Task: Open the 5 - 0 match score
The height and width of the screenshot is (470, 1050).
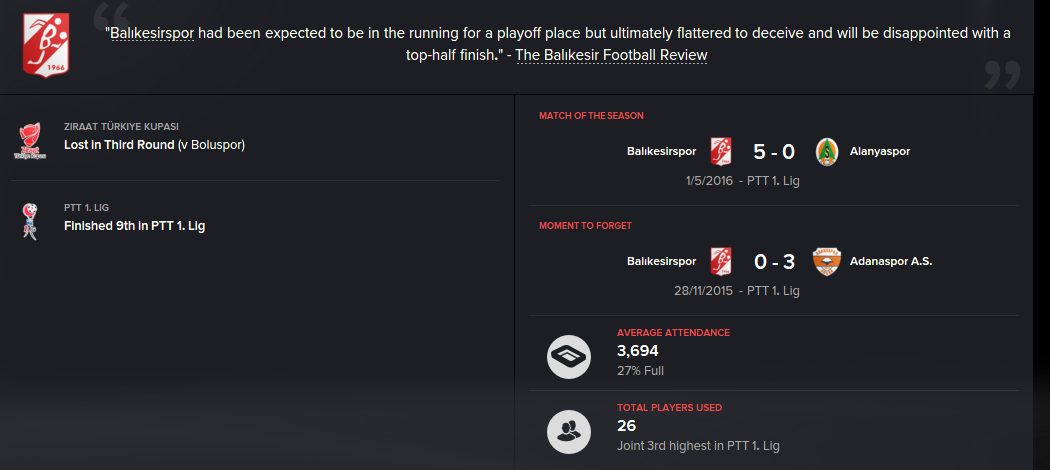Action: (x=773, y=152)
